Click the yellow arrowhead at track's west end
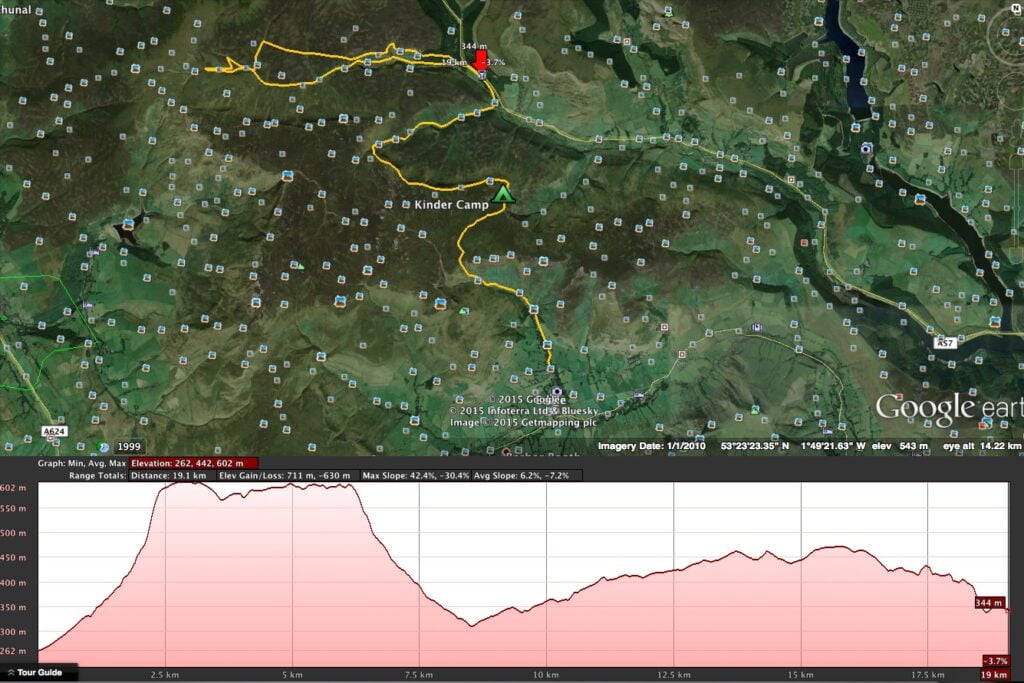Viewport: 1024px width, 683px height. pos(234,66)
